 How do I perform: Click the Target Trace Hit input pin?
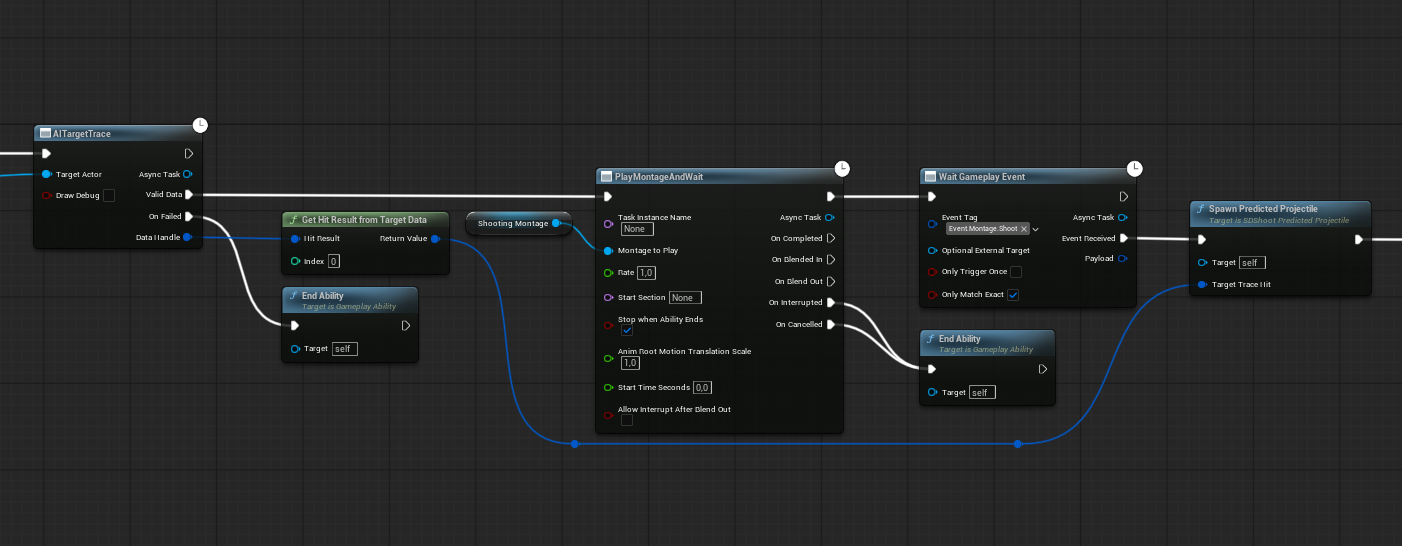coord(1203,285)
